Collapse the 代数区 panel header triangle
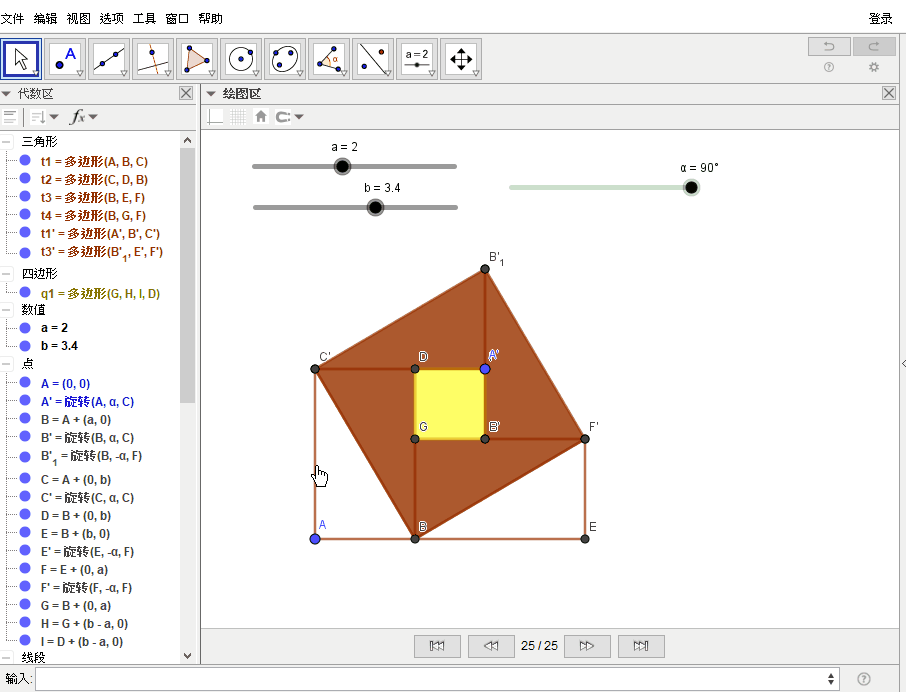 [x=6, y=94]
